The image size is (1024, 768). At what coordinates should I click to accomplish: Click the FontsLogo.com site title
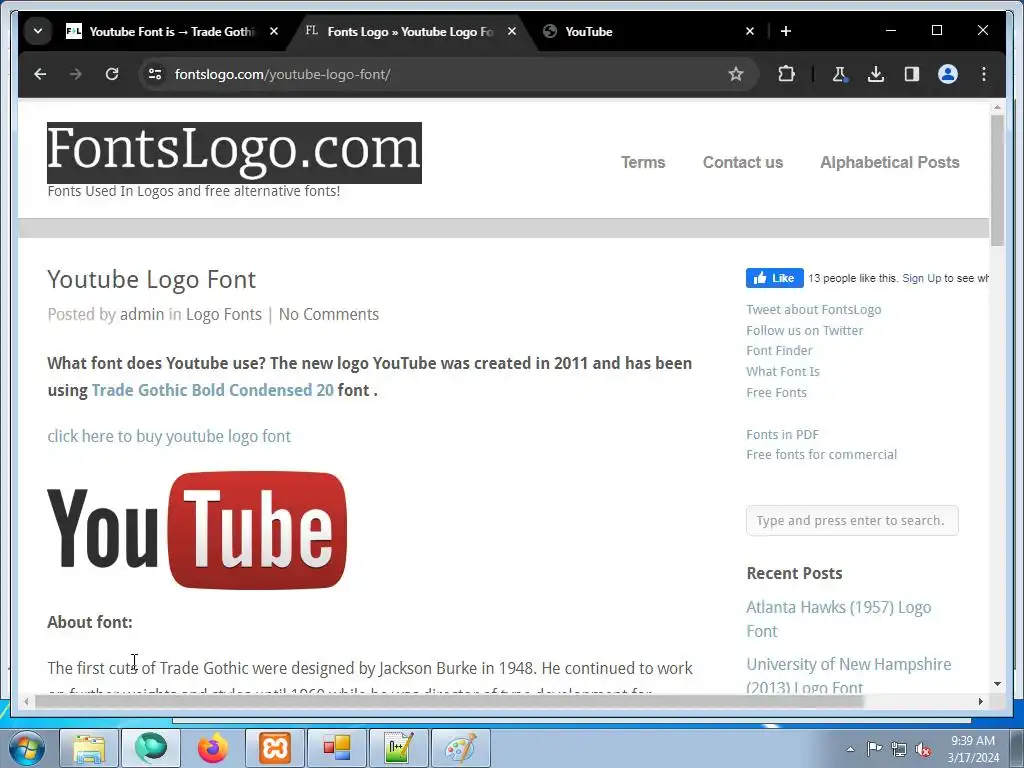pyautogui.click(x=234, y=152)
